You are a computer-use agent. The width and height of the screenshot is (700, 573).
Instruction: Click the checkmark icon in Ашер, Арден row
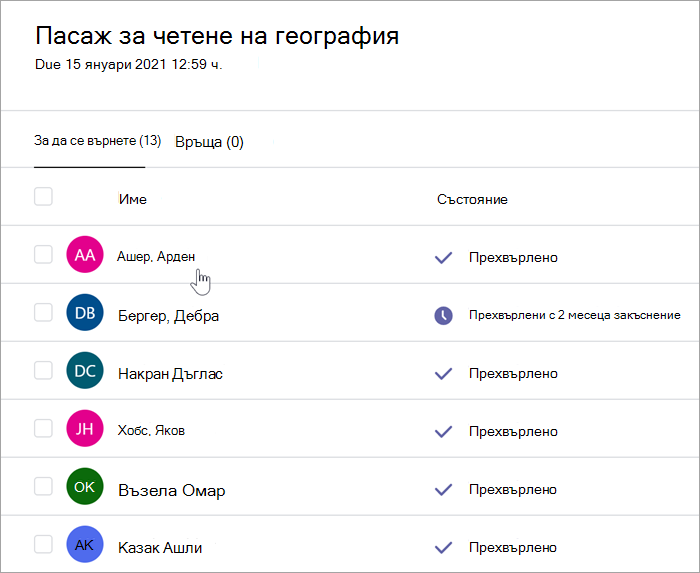tap(443, 257)
